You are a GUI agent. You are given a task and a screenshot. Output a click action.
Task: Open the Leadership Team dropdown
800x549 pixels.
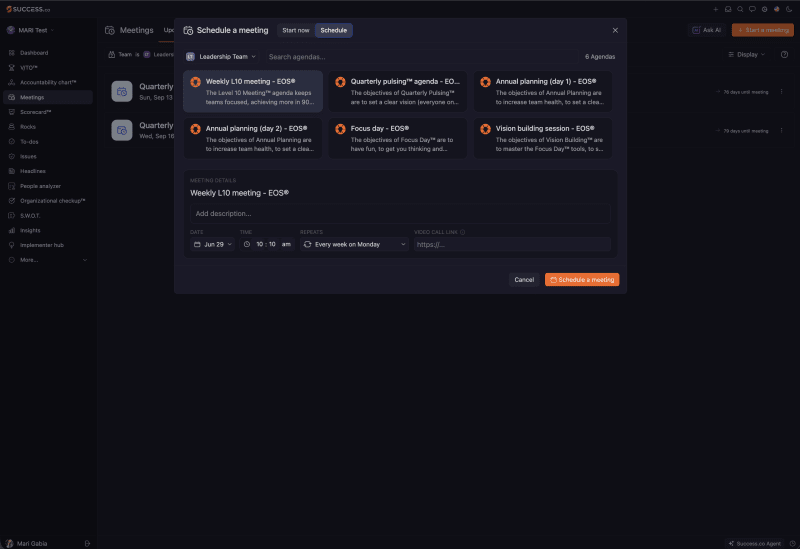tap(221, 57)
